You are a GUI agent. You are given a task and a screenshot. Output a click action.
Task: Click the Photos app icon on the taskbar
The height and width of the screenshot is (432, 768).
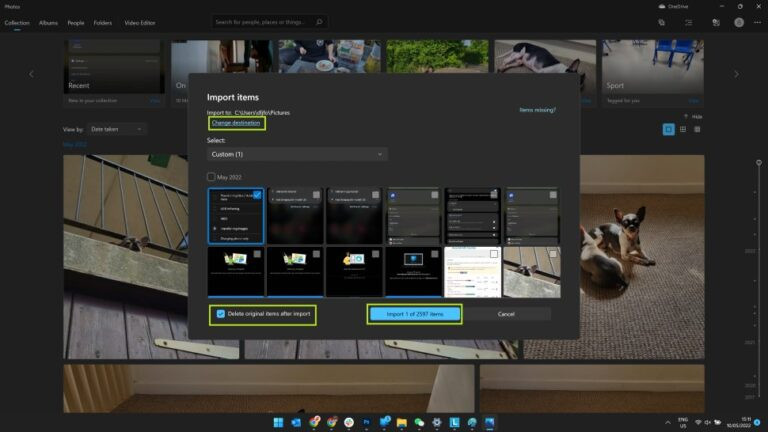(x=489, y=422)
